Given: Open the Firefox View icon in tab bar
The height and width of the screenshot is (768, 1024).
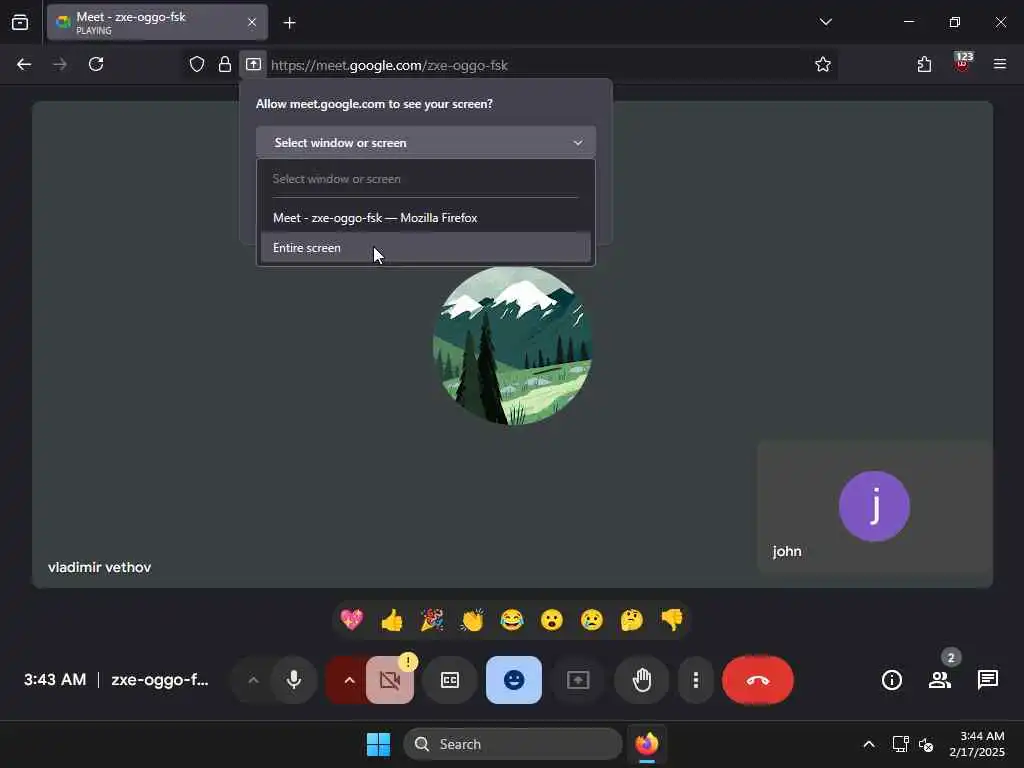Looking at the screenshot, I should click(20, 23).
